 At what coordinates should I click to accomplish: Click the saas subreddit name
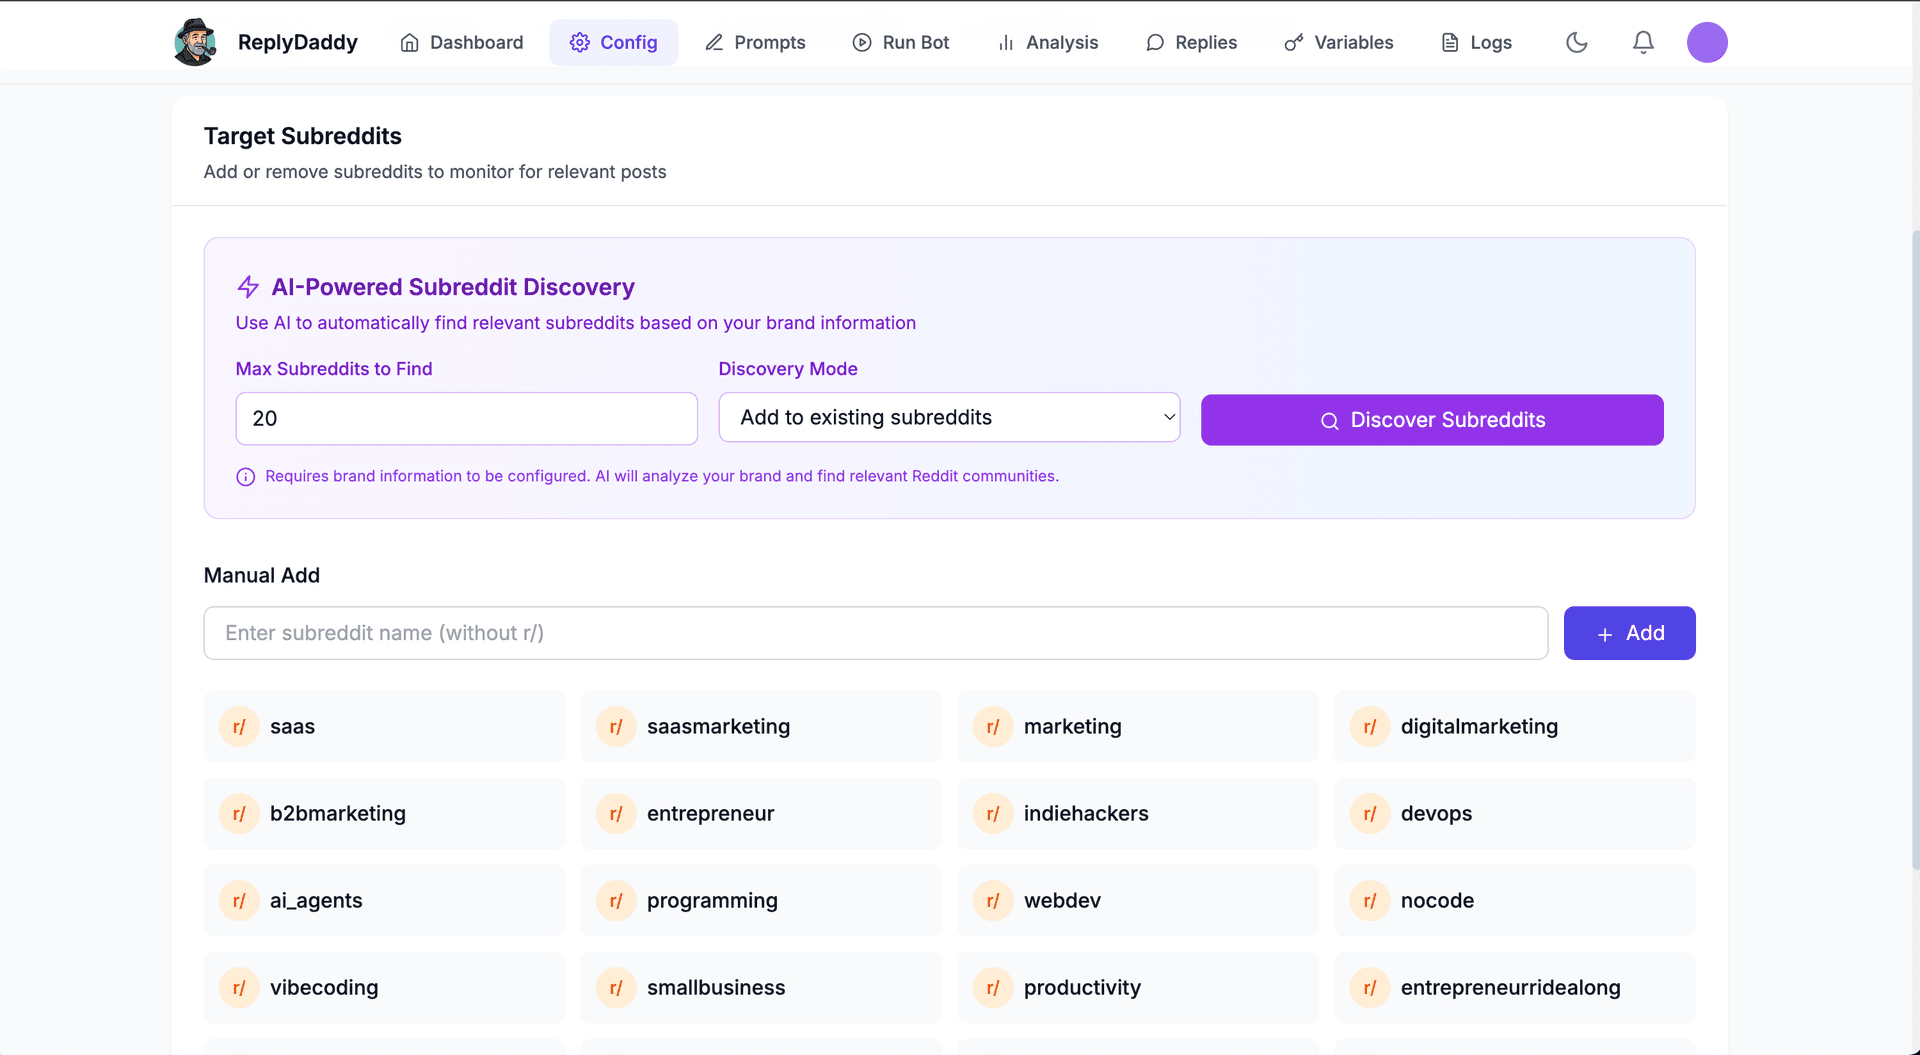292,727
